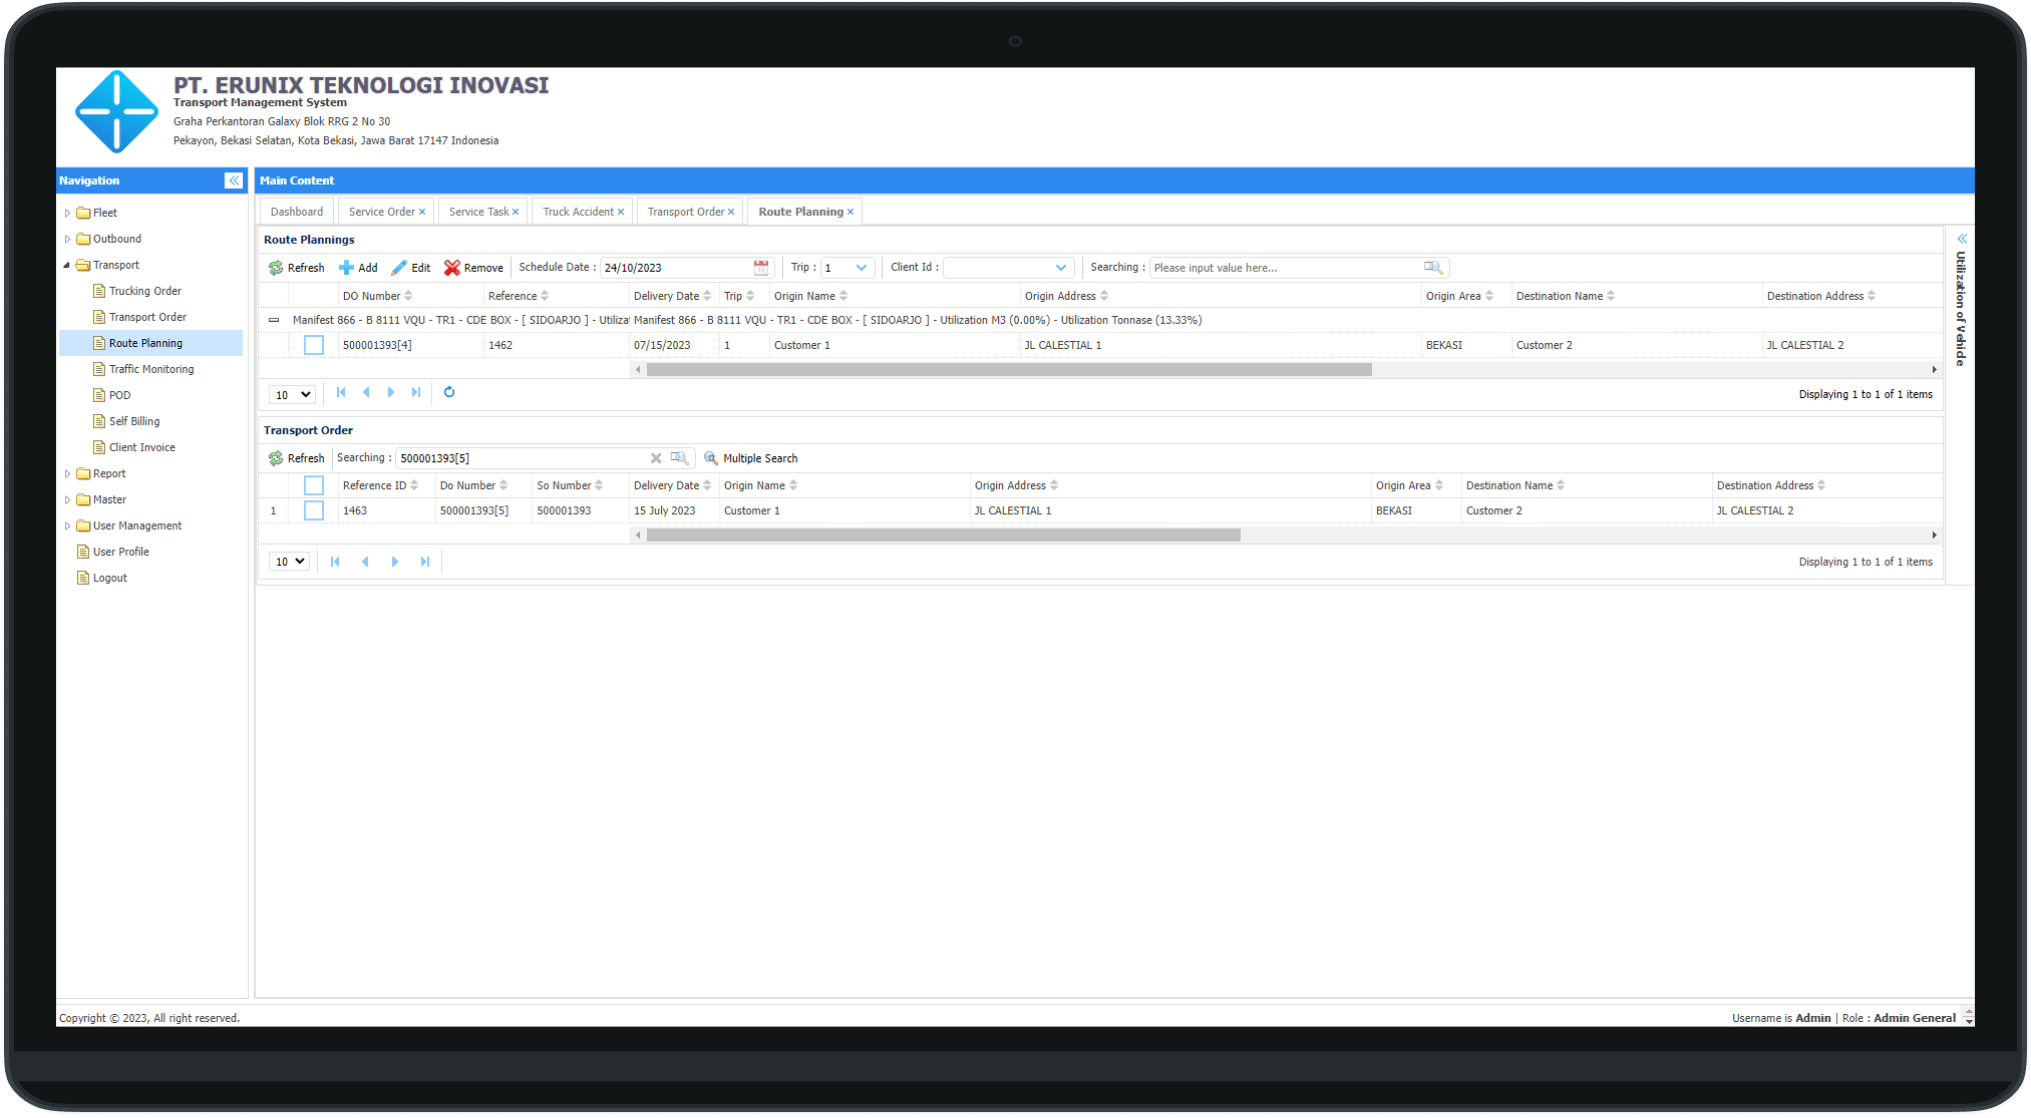Open Multiple Search in Transport Order
The image size is (2031, 1118).
[751, 458]
